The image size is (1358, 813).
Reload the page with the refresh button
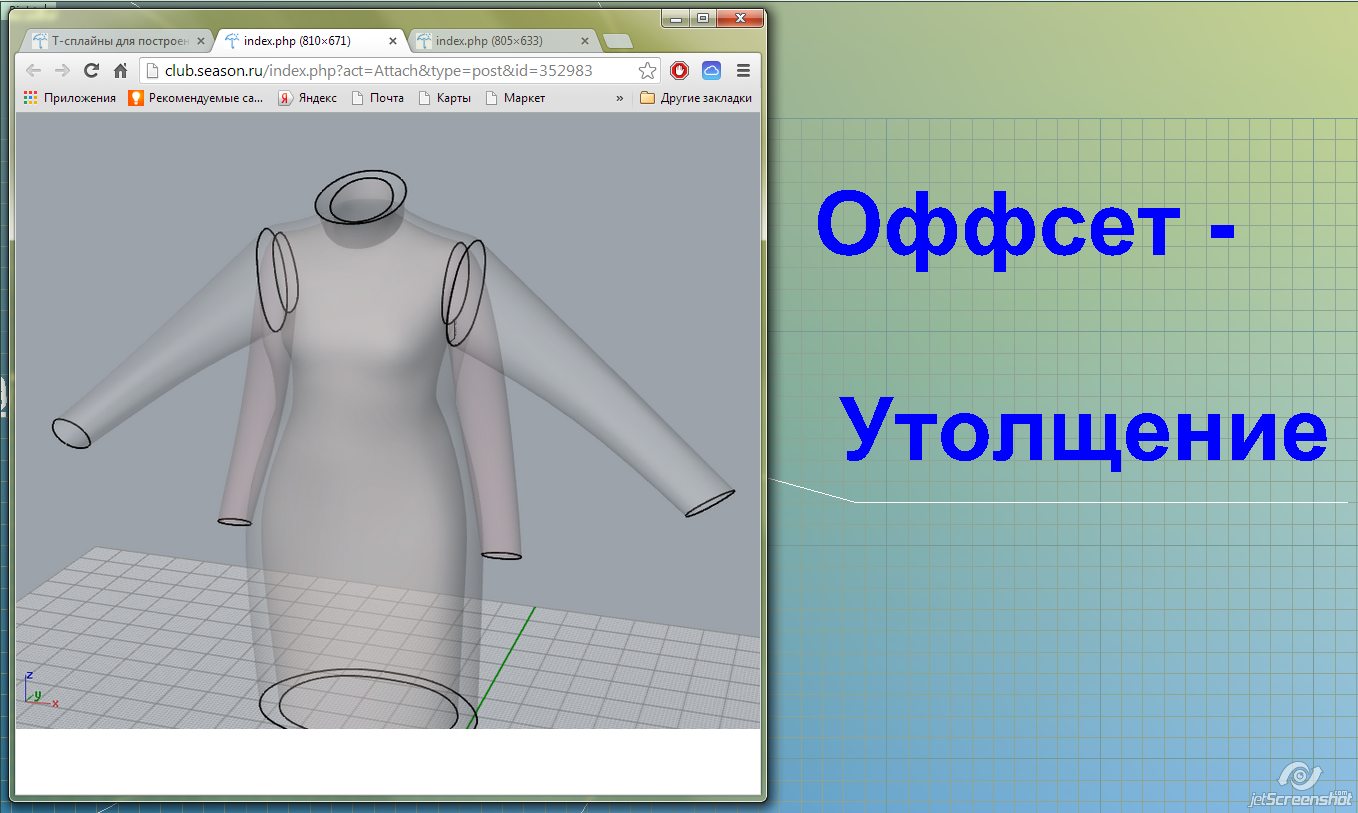click(x=91, y=71)
